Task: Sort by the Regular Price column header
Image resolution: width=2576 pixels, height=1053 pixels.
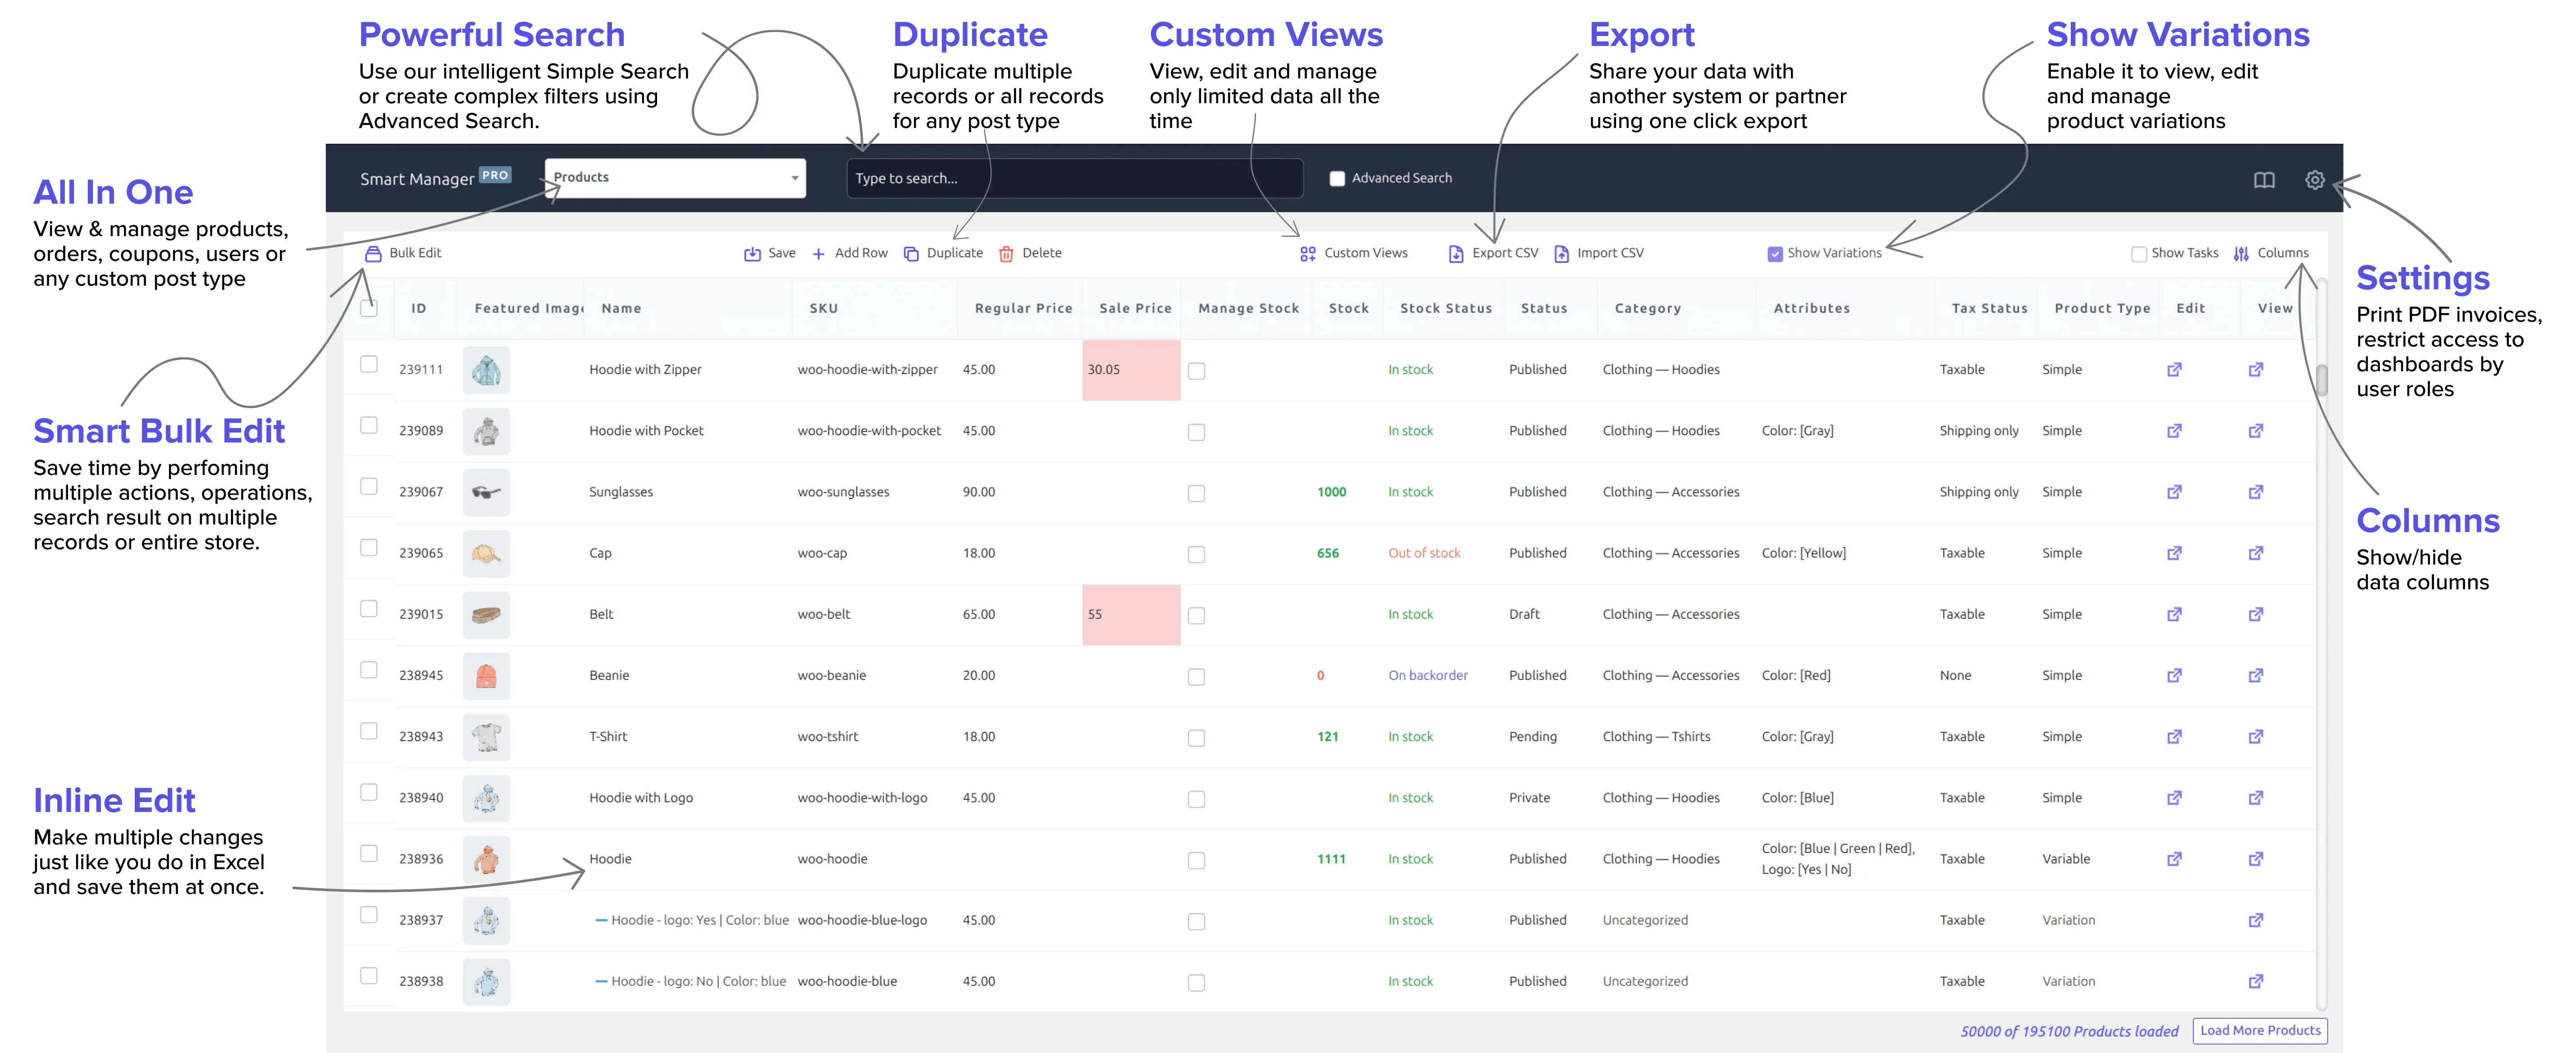Action: (x=1023, y=308)
